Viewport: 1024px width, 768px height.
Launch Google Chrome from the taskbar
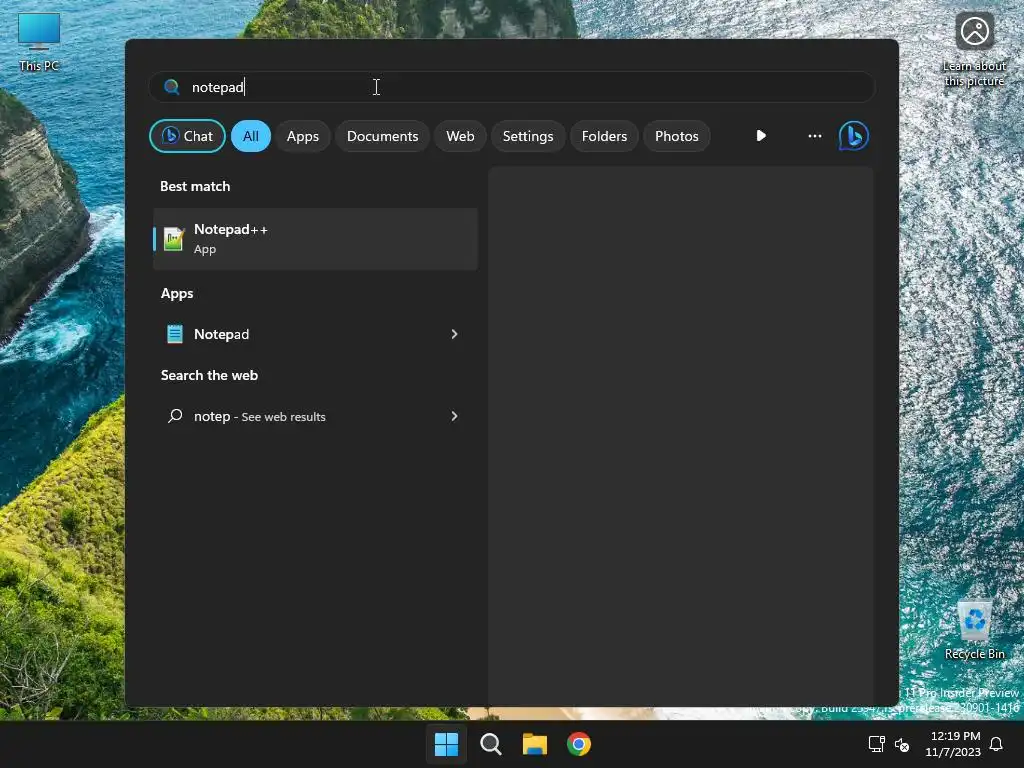point(579,744)
